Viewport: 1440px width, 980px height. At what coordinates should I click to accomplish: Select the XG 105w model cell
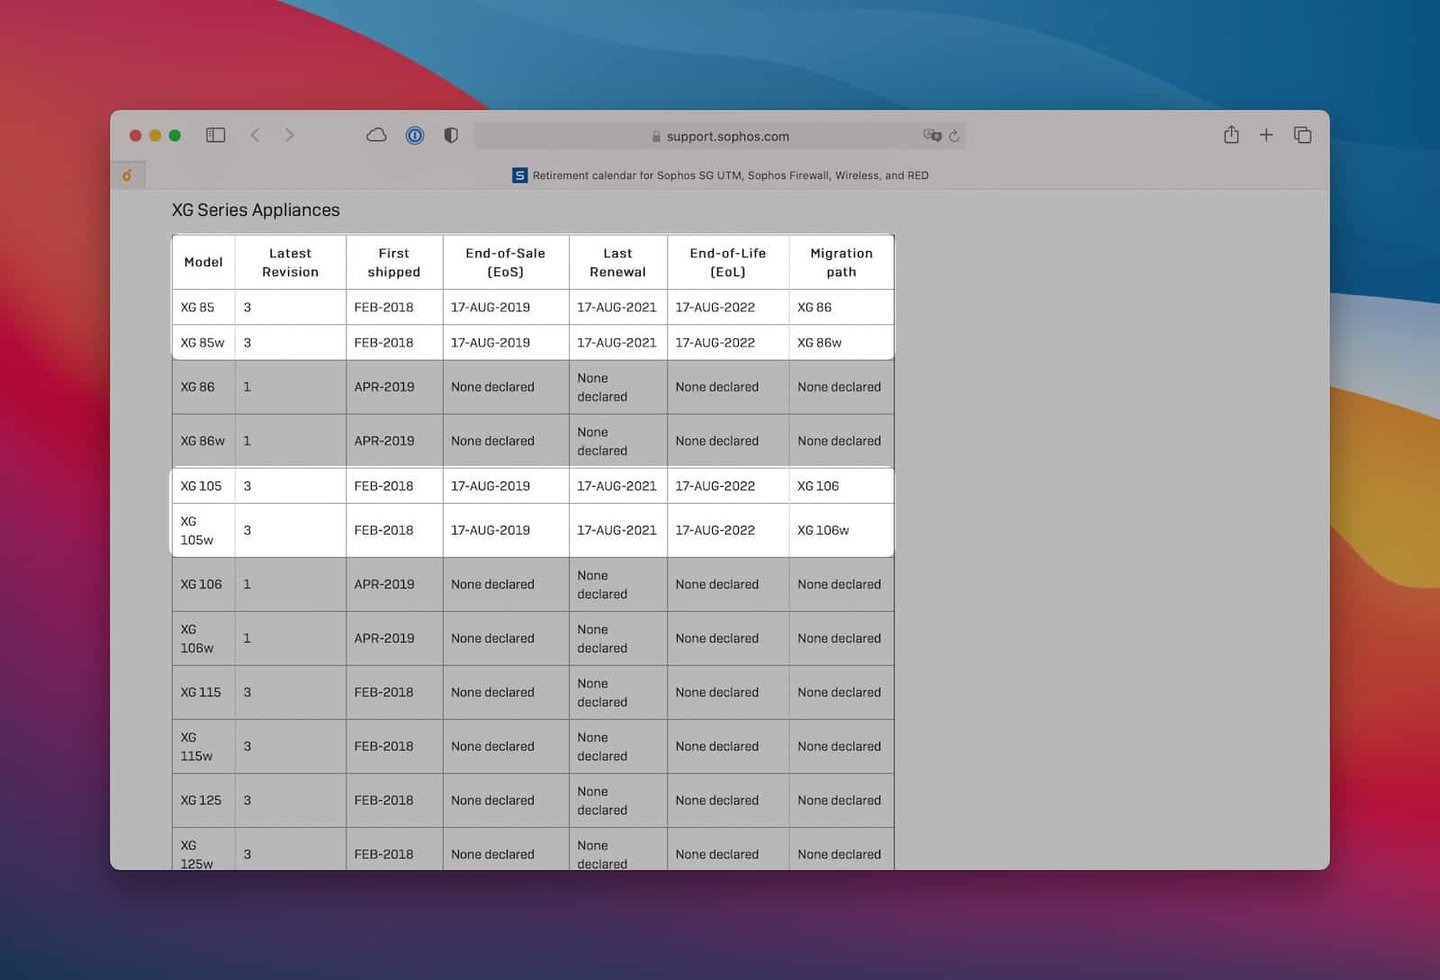203,530
